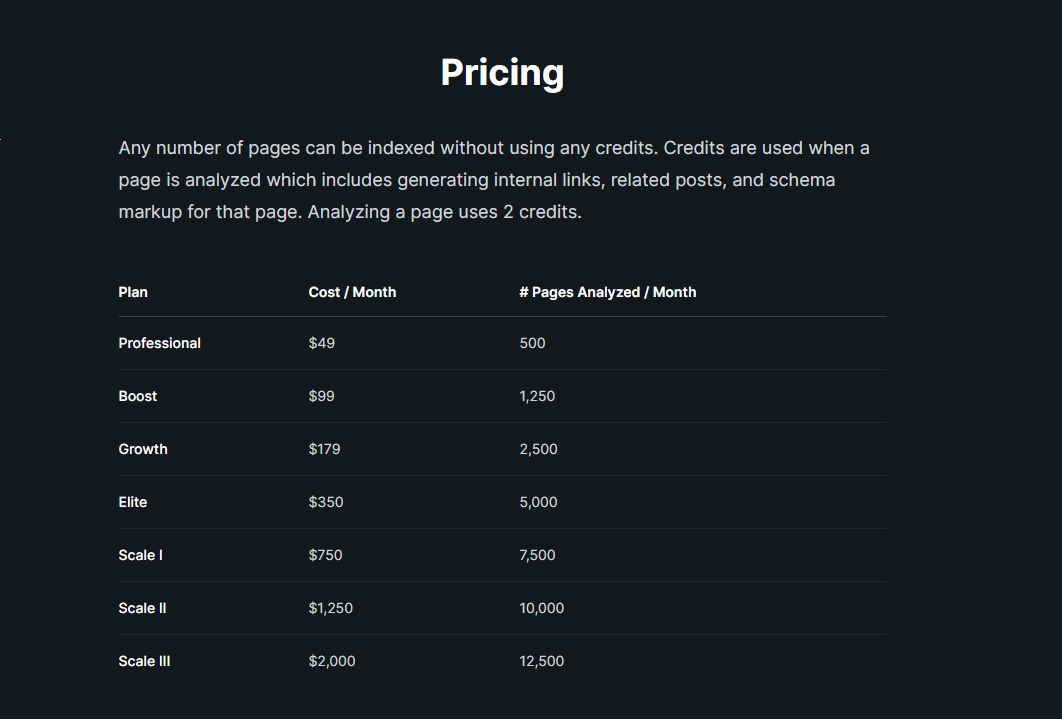
Task: Click the $350 price cell
Action: [x=326, y=502]
